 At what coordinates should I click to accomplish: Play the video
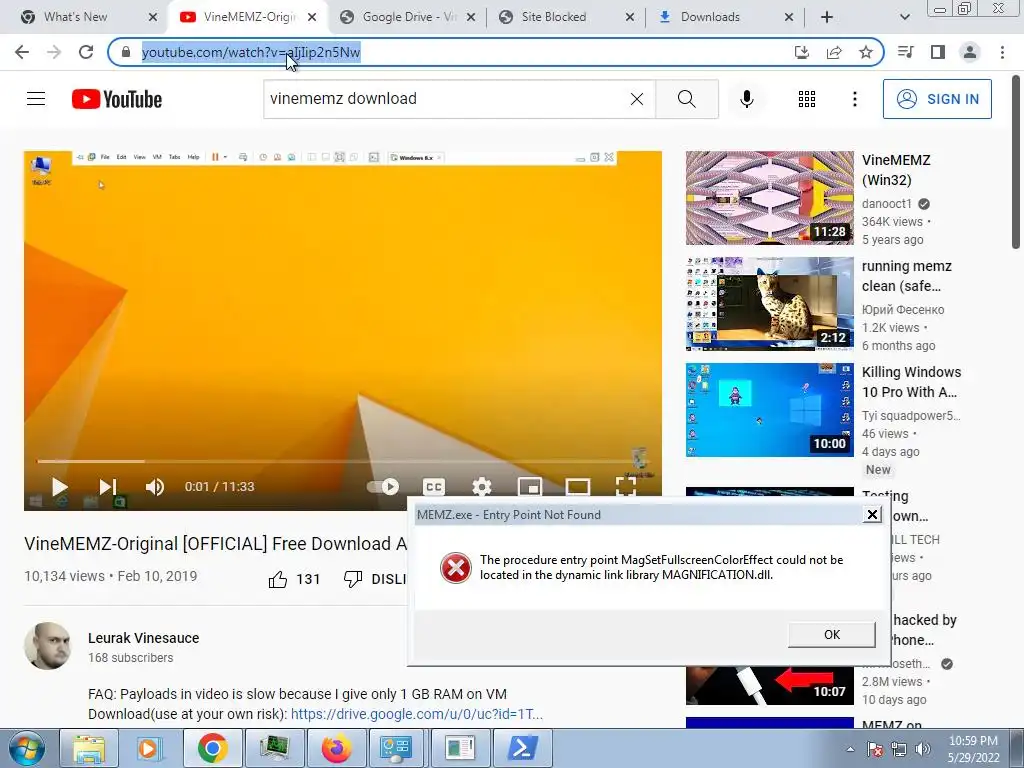point(59,487)
